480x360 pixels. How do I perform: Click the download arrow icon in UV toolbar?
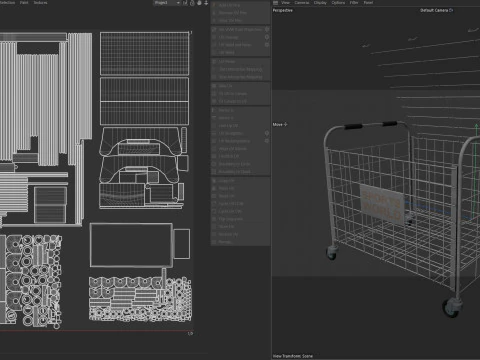pyautogui.click(x=206, y=3)
